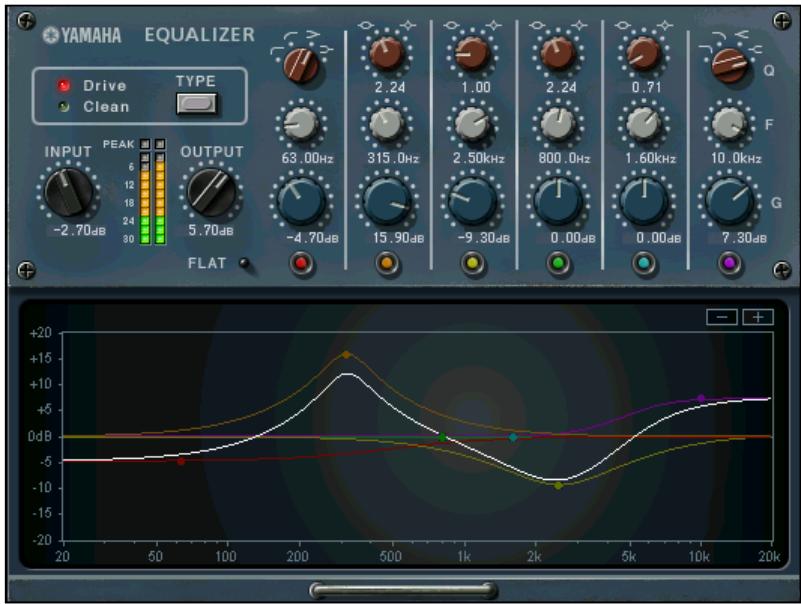801x604 pixels.
Task: Click the frequency knob above 2.50kHz
Action: tap(473, 124)
